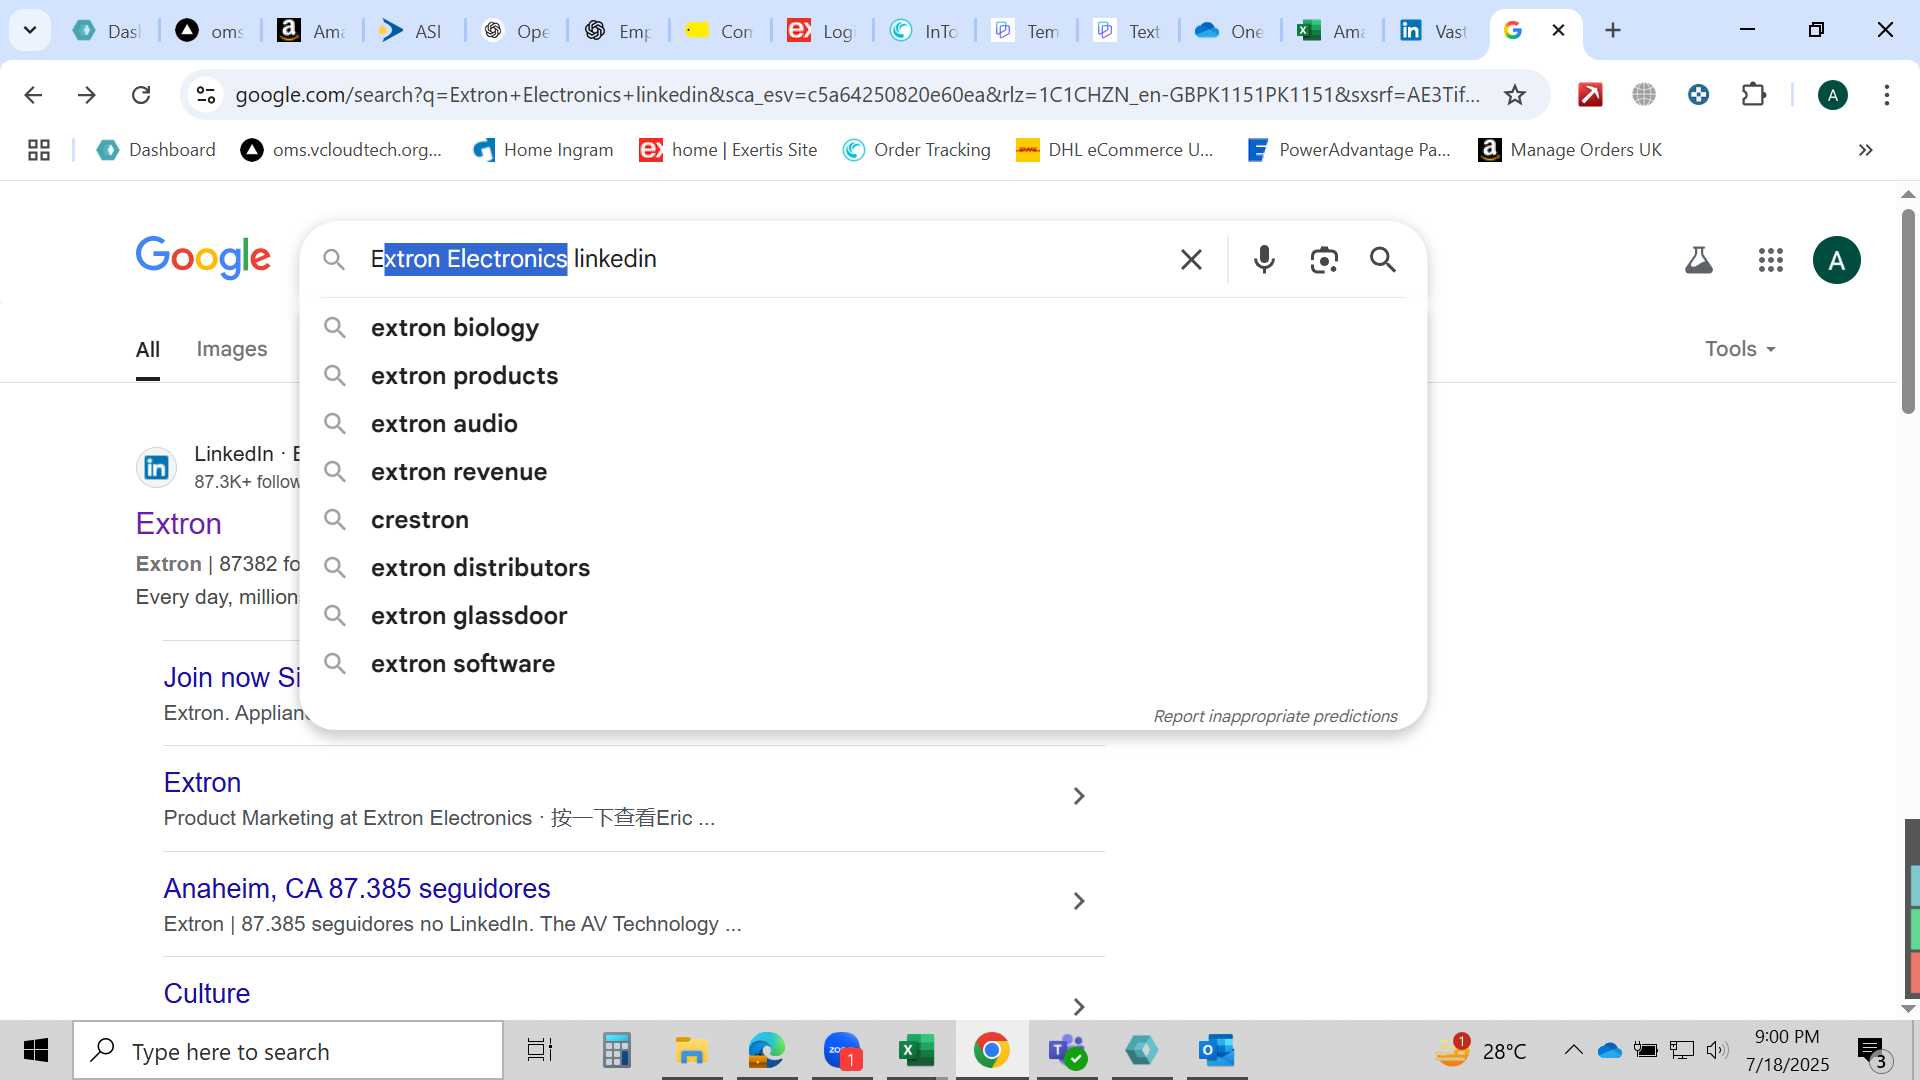Image resolution: width=1920 pixels, height=1080 pixels.
Task: Go to the Google homepage logo
Action: tap(203, 258)
